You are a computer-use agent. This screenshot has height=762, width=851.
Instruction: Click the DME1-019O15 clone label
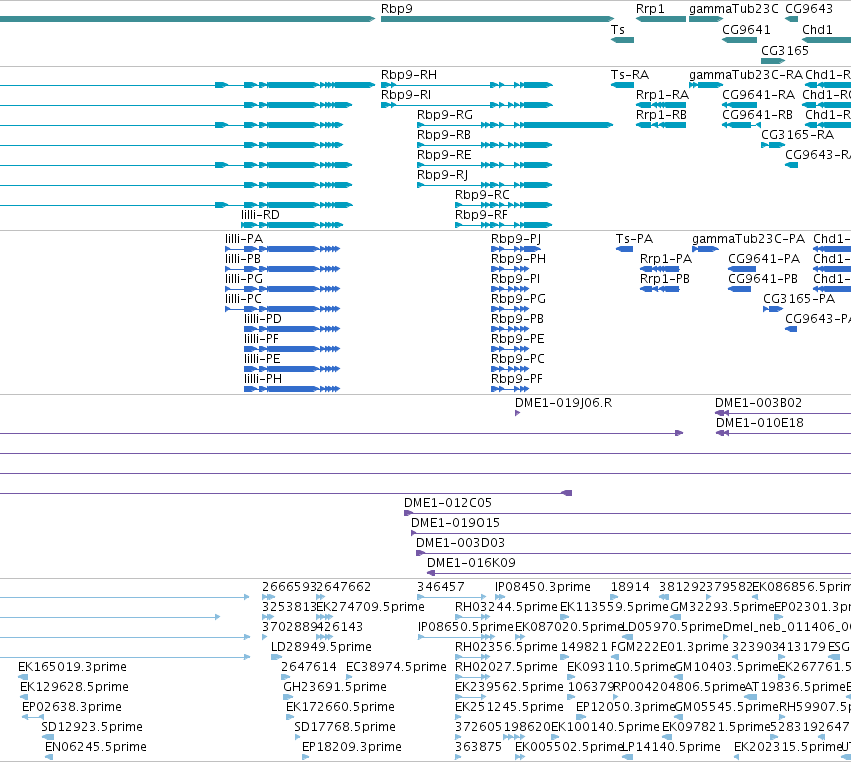(455, 523)
